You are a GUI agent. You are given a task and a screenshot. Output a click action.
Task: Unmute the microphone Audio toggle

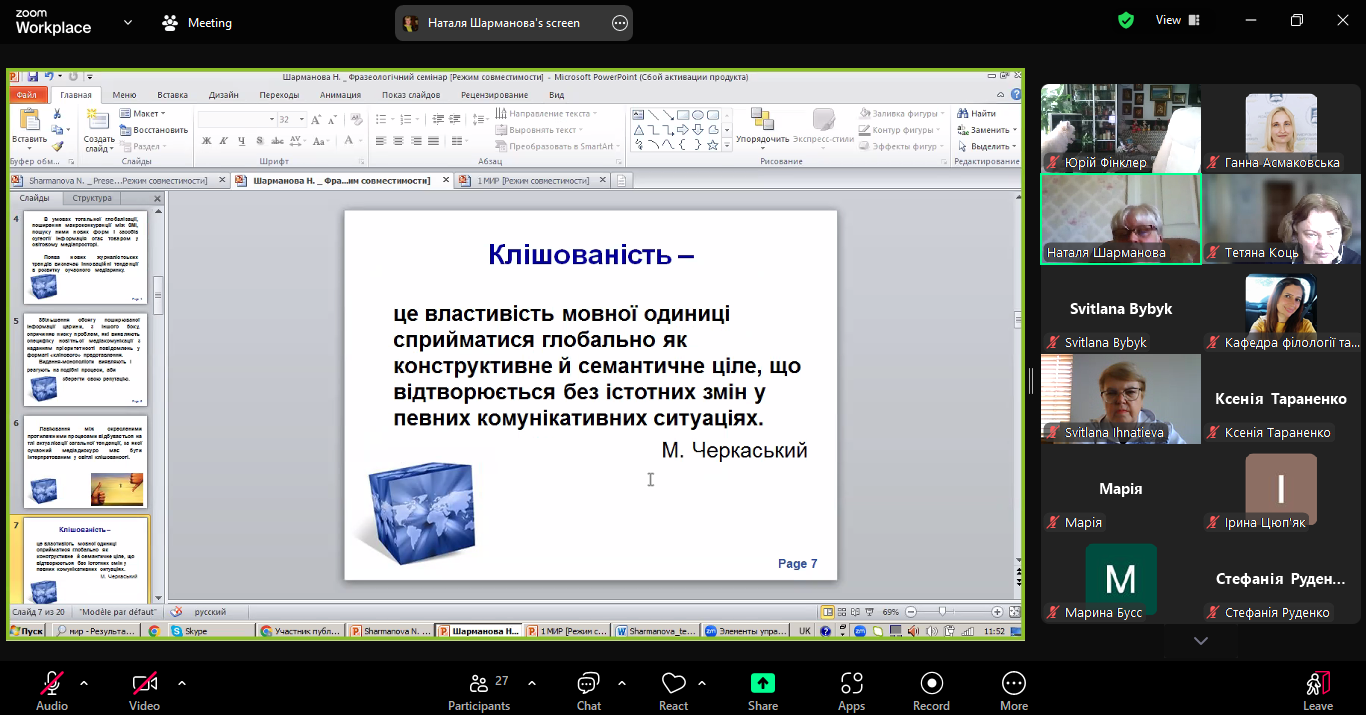[52, 690]
